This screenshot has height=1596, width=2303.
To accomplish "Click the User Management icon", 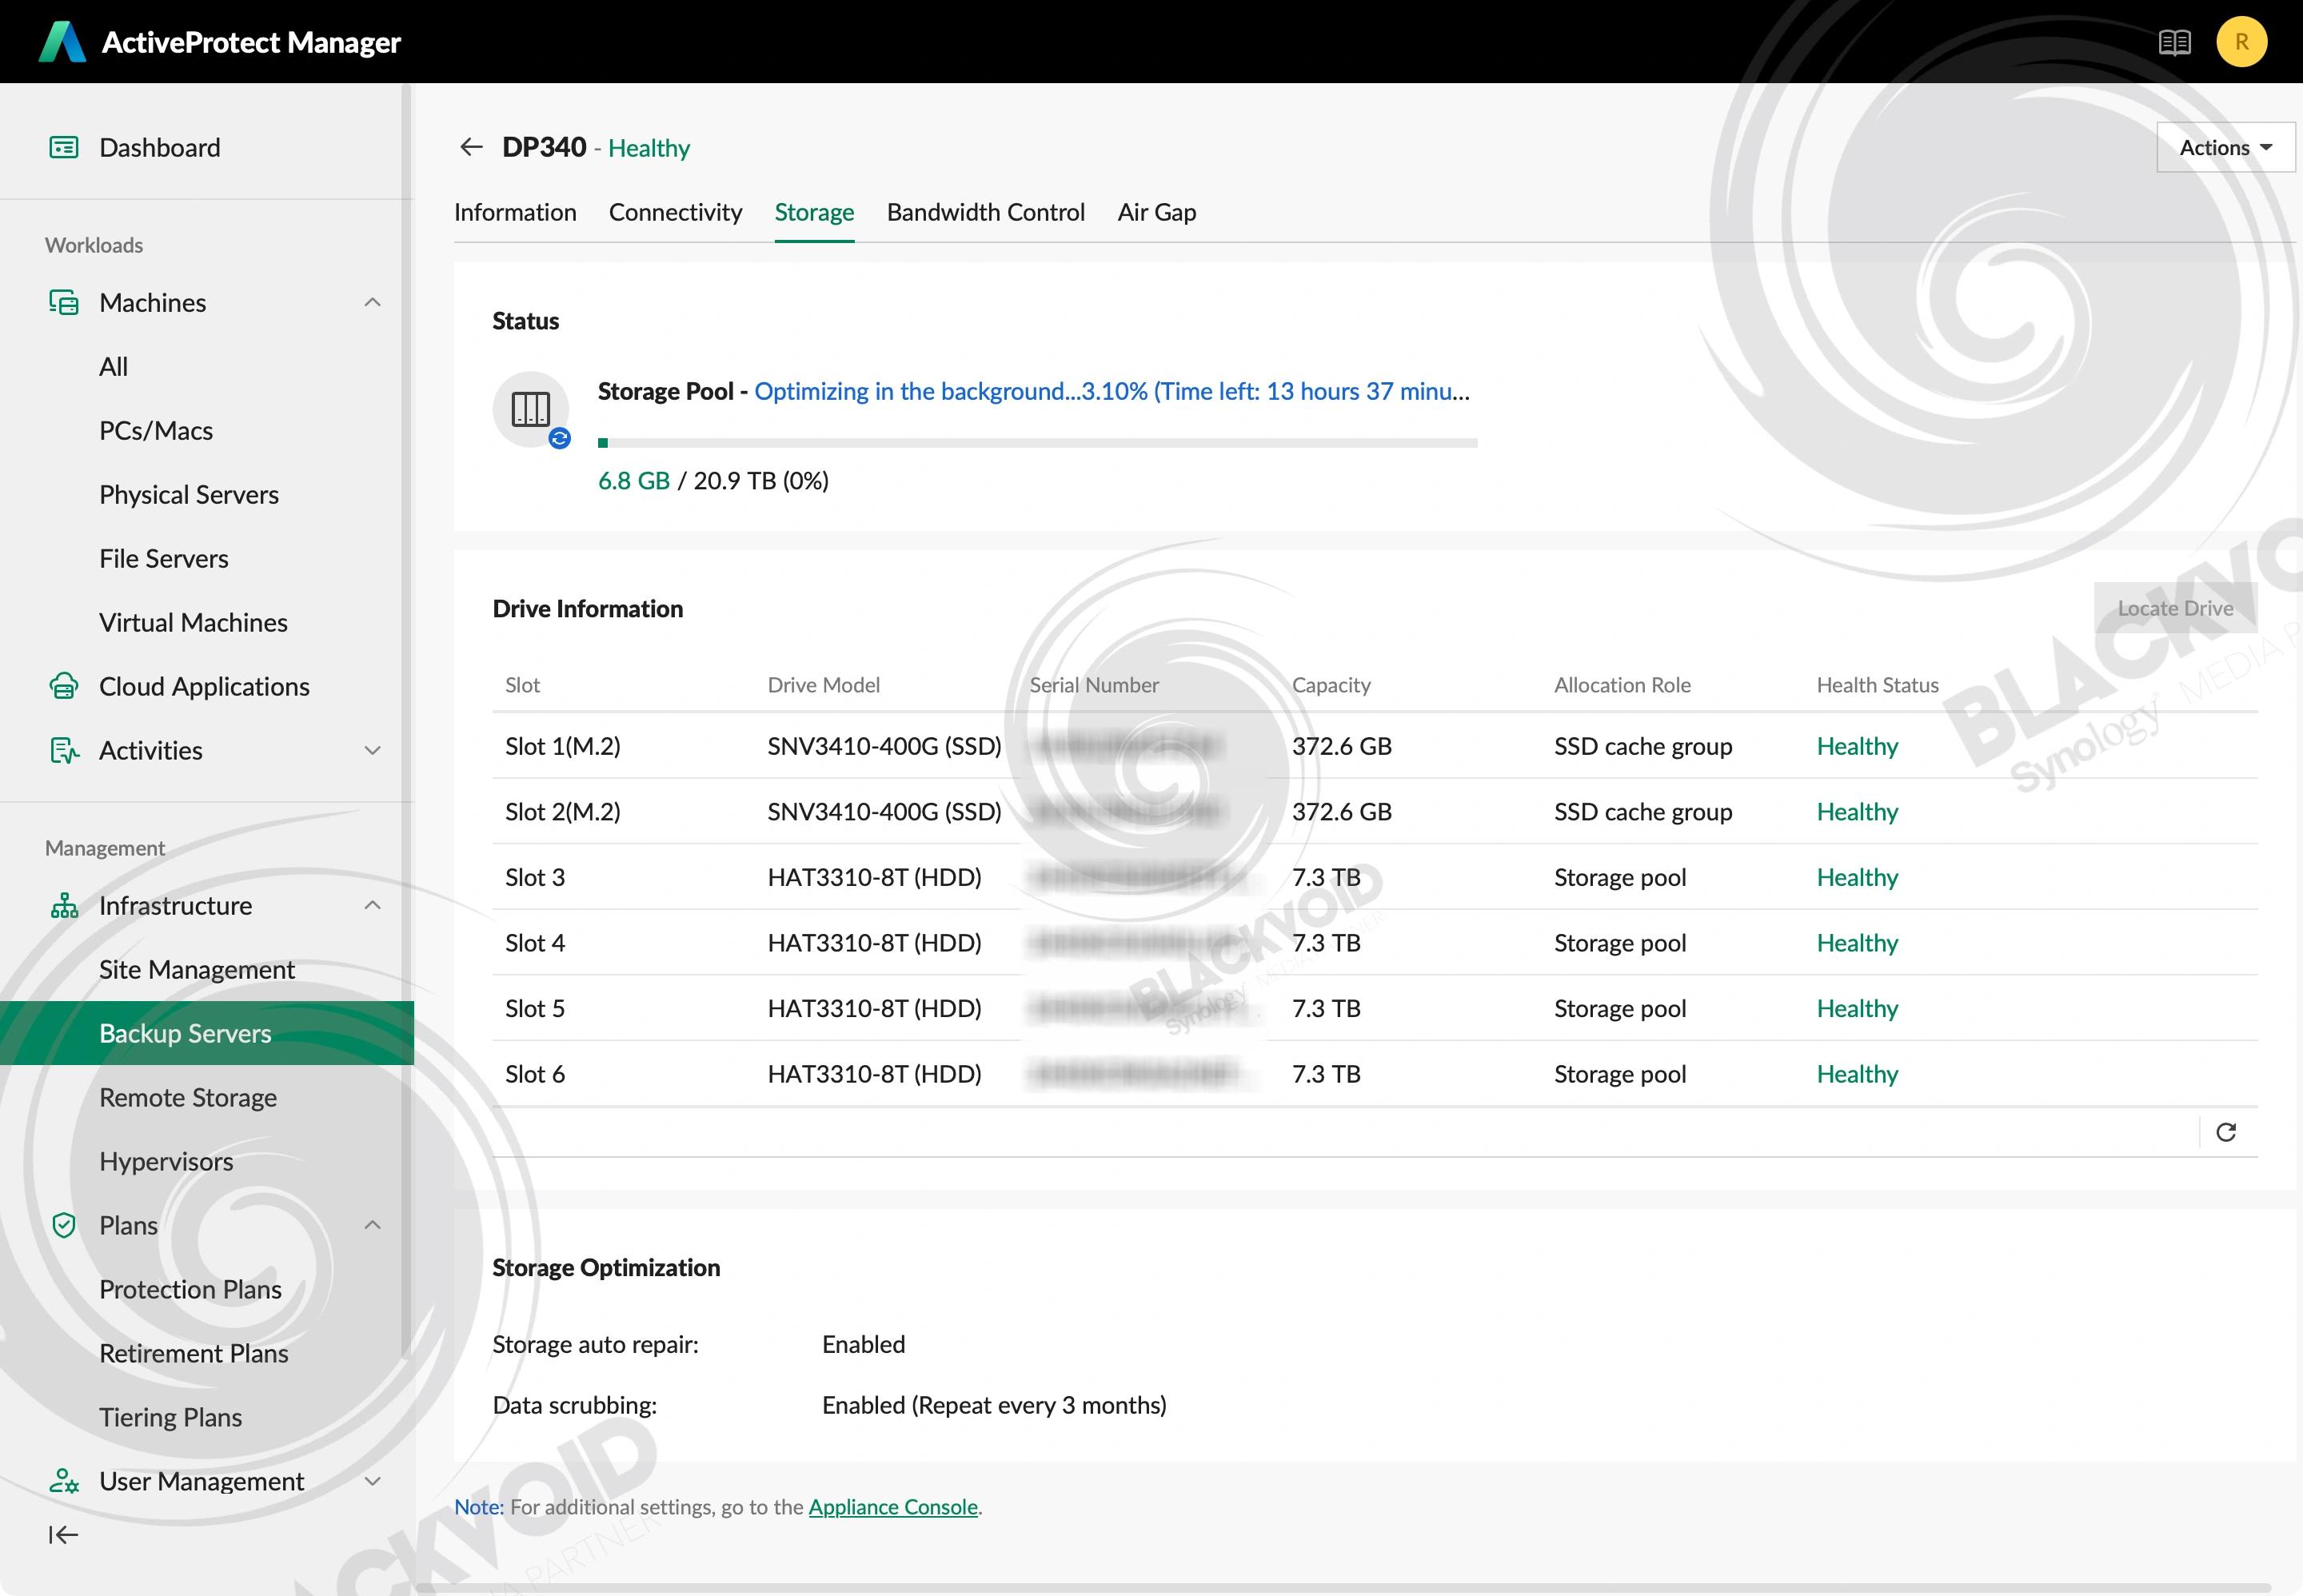I will point(64,1482).
